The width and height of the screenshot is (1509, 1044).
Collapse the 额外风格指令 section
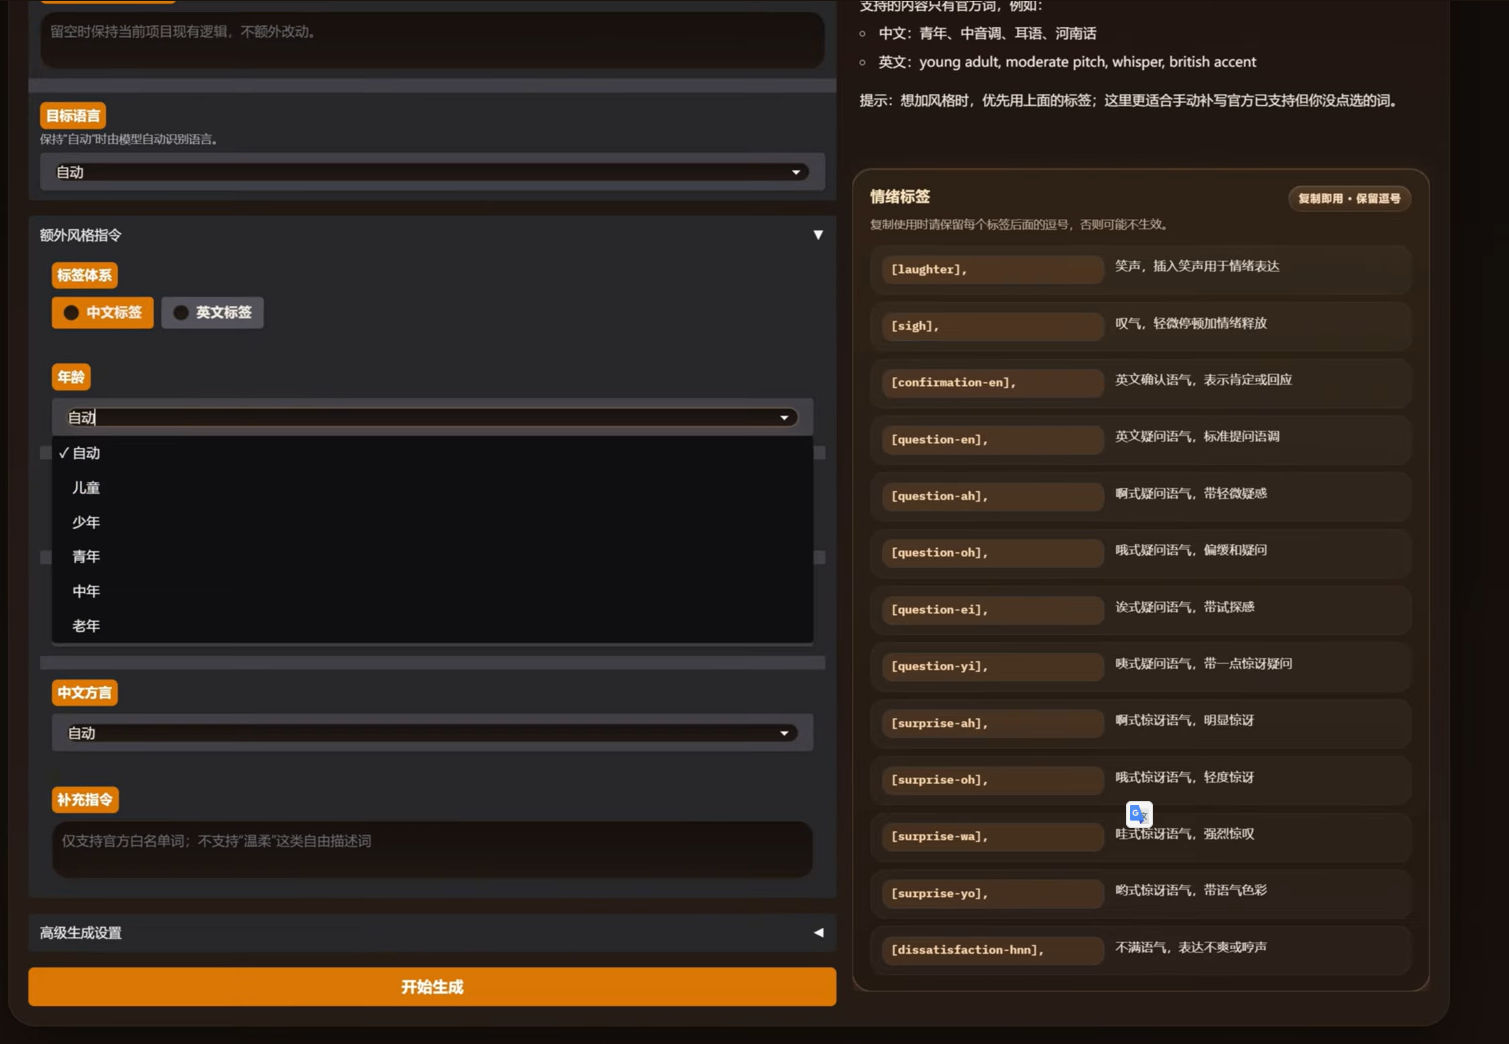pyautogui.click(x=817, y=235)
